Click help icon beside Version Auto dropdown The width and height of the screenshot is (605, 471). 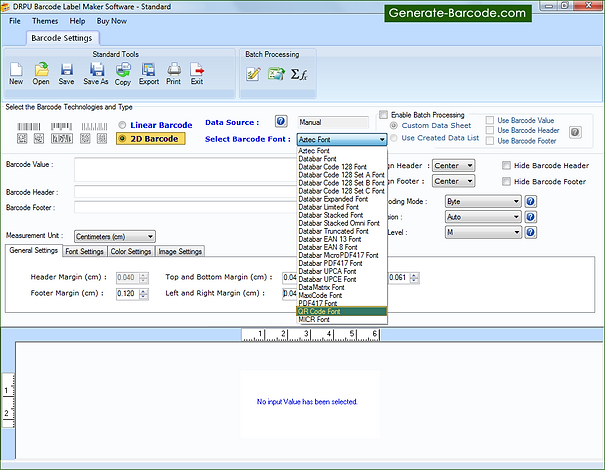(x=531, y=217)
